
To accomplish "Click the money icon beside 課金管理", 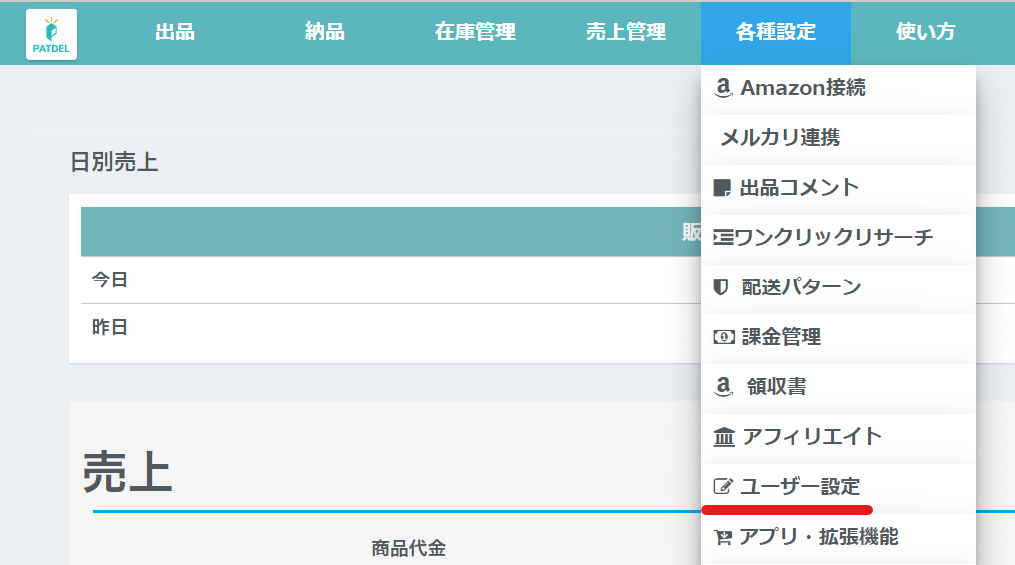I will [x=723, y=337].
